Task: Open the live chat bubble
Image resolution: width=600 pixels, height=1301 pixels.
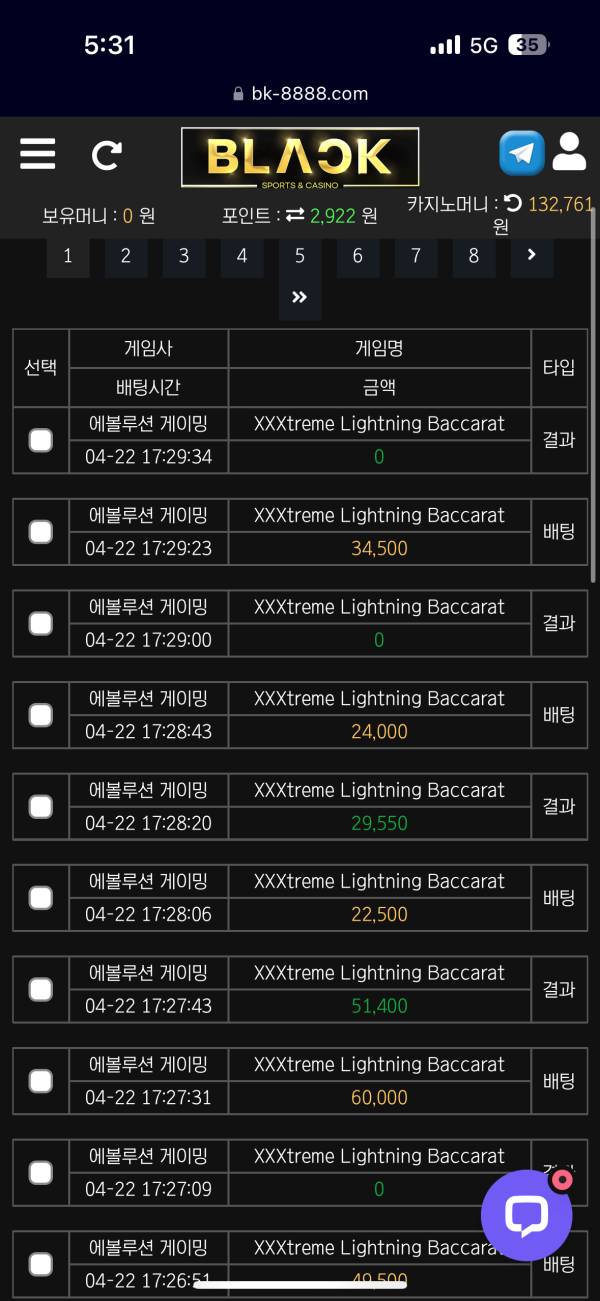Action: pos(526,1215)
